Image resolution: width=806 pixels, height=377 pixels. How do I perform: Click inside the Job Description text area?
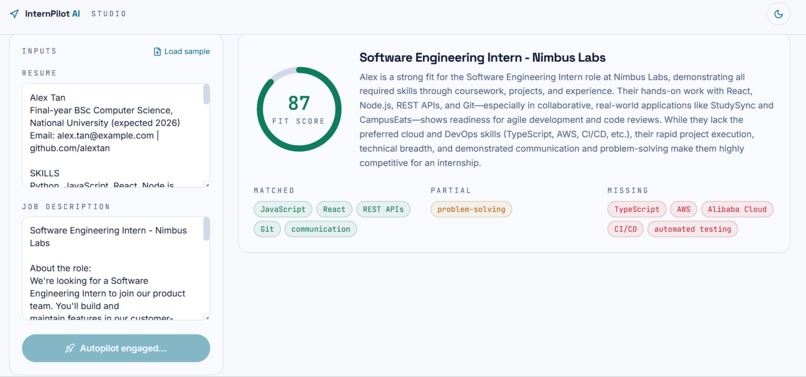(x=116, y=268)
